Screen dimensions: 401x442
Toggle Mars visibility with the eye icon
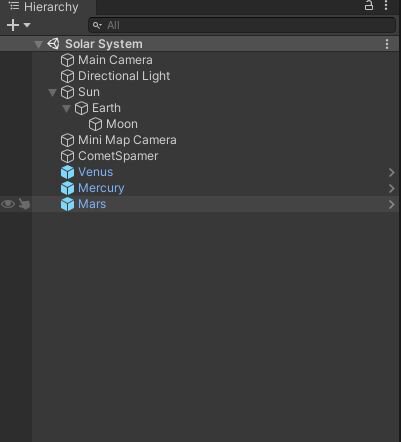click(x=8, y=204)
